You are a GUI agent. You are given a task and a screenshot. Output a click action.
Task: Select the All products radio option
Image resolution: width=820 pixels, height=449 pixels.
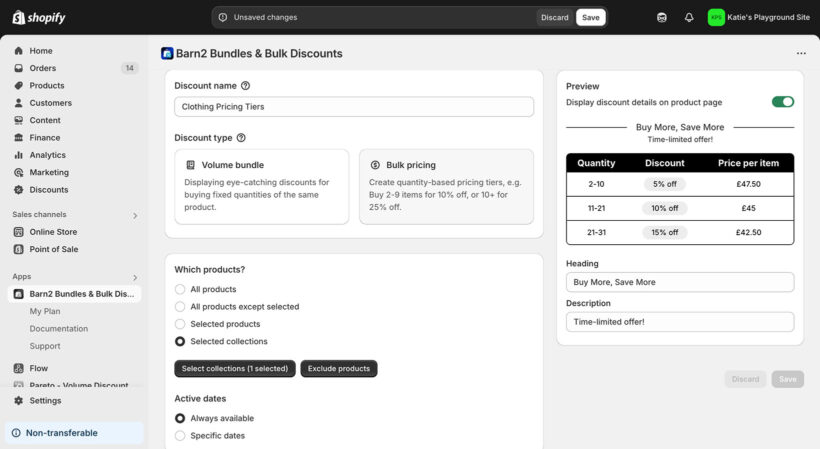pyautogui.click(x=180, y=289)
